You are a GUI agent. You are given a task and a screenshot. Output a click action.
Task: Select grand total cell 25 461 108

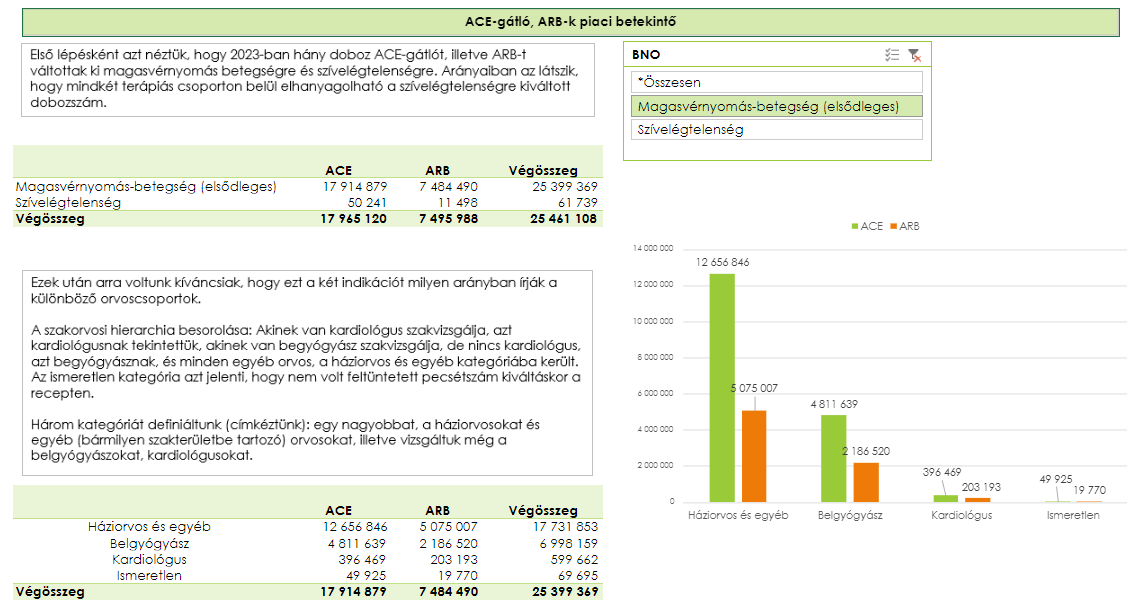[564, 218]
